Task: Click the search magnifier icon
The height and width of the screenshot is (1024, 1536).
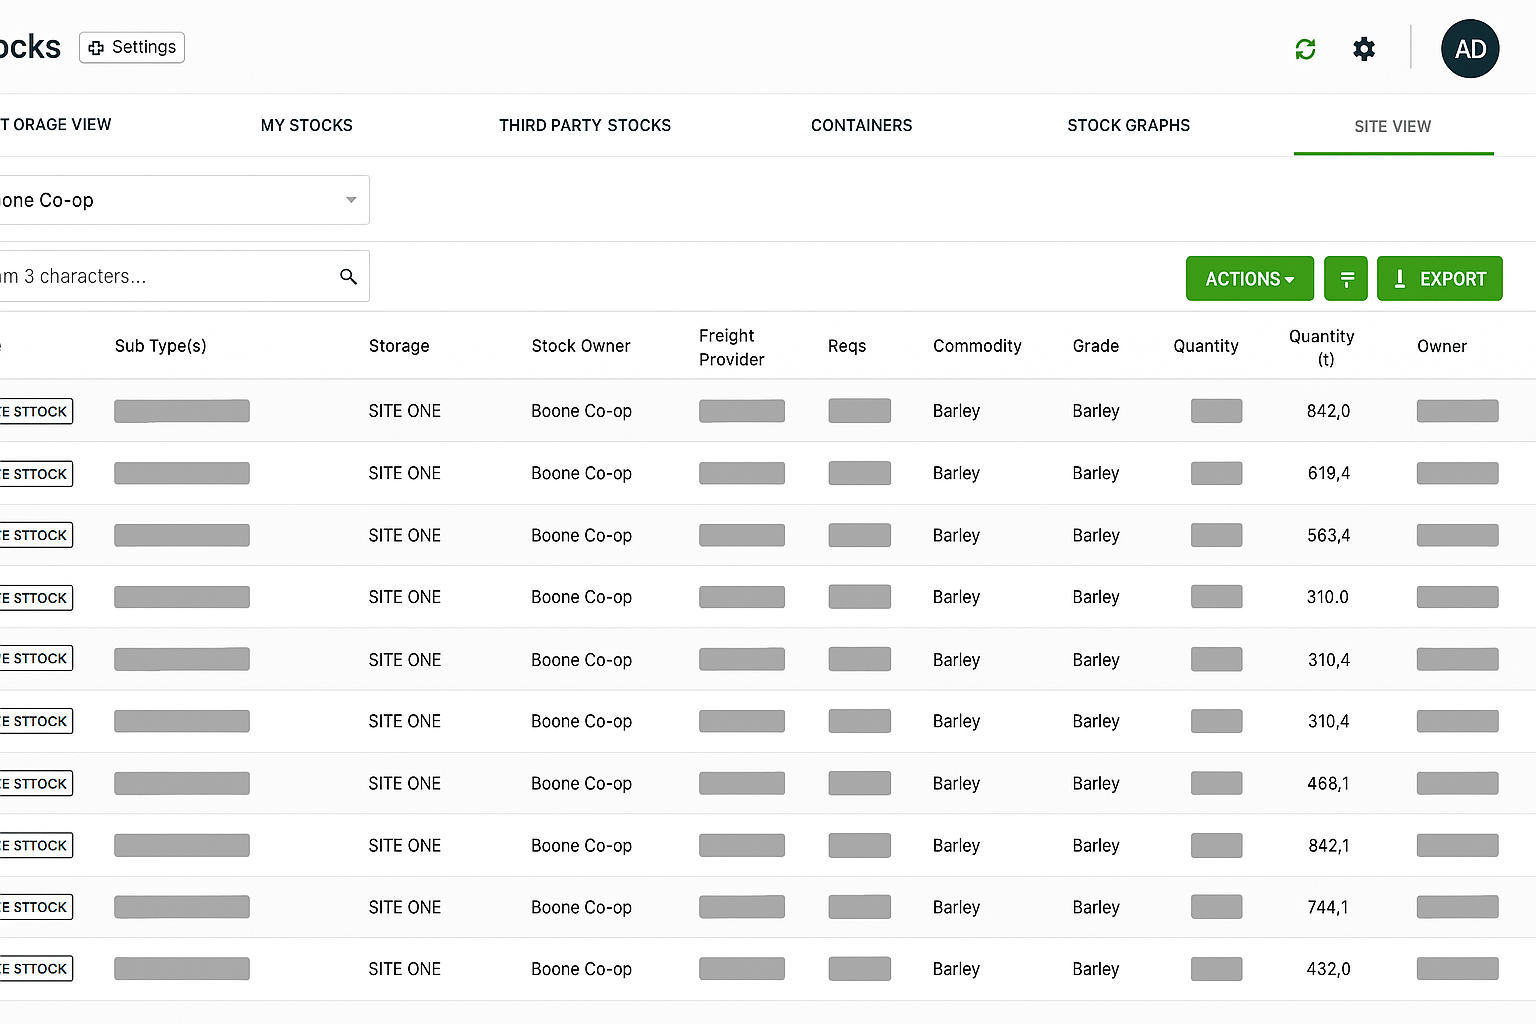Action: tap(348, 277)
